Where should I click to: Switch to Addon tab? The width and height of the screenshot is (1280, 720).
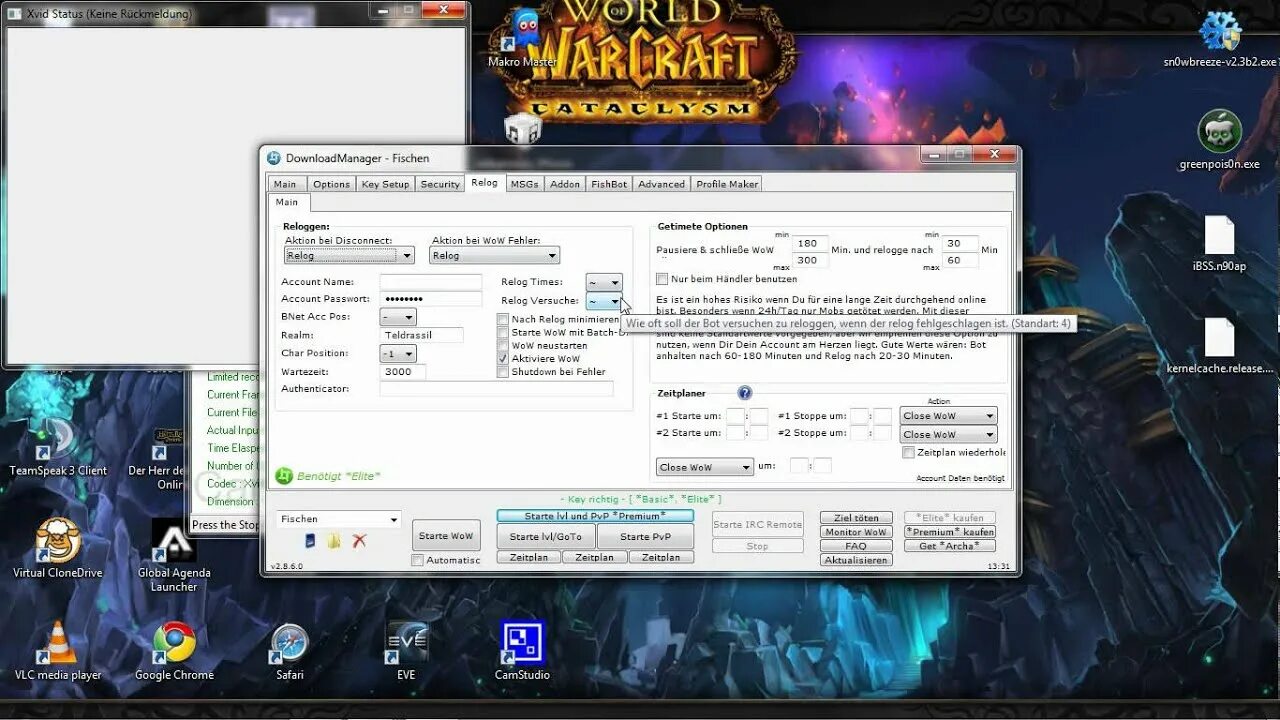[x=565, y=184]
